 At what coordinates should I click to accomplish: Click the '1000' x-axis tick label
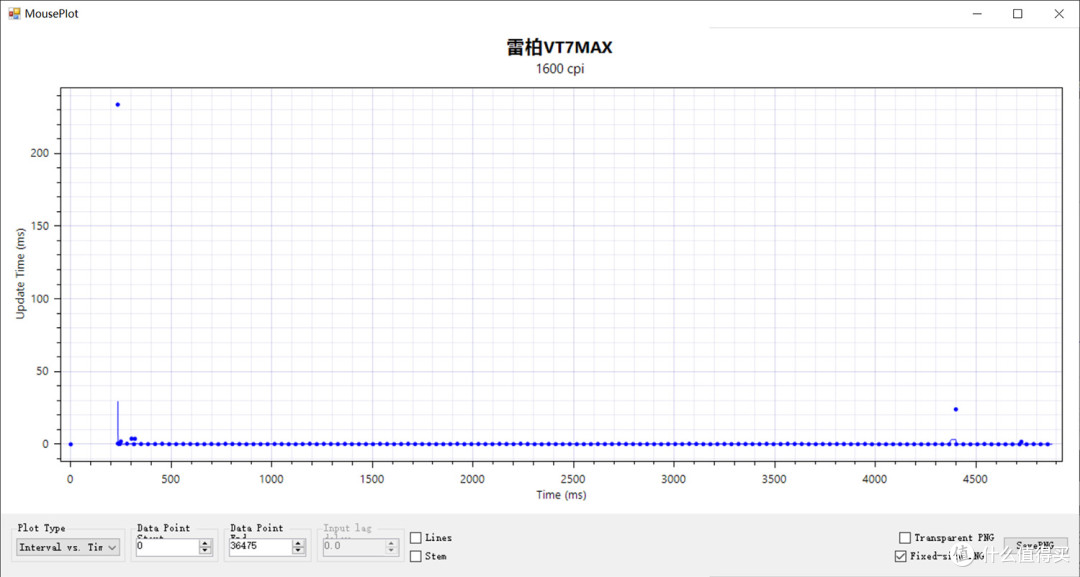[x=271, y=479]
